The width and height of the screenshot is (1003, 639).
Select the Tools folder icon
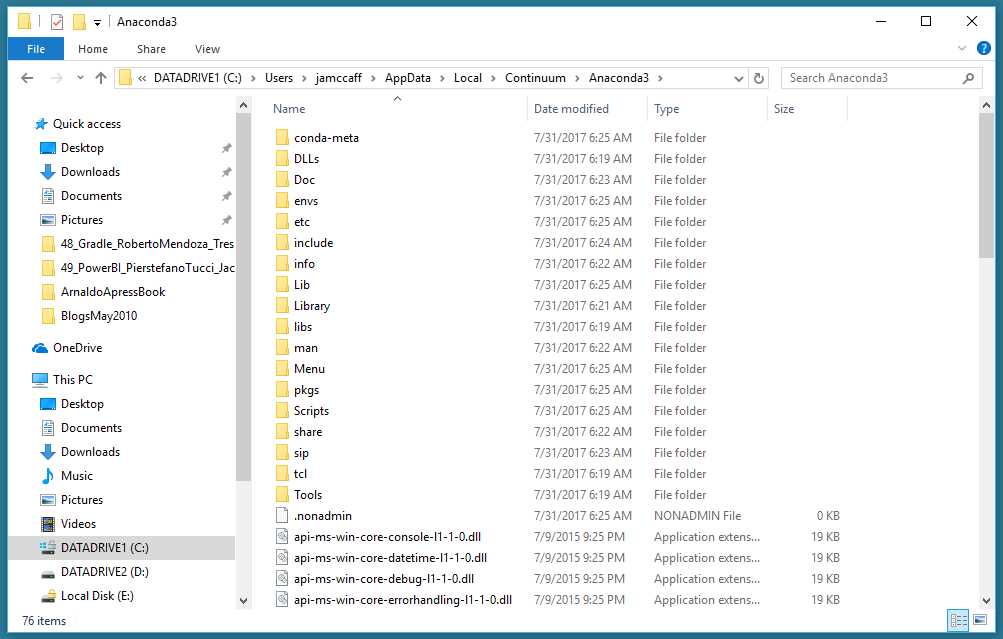click(x=282, y=494)
